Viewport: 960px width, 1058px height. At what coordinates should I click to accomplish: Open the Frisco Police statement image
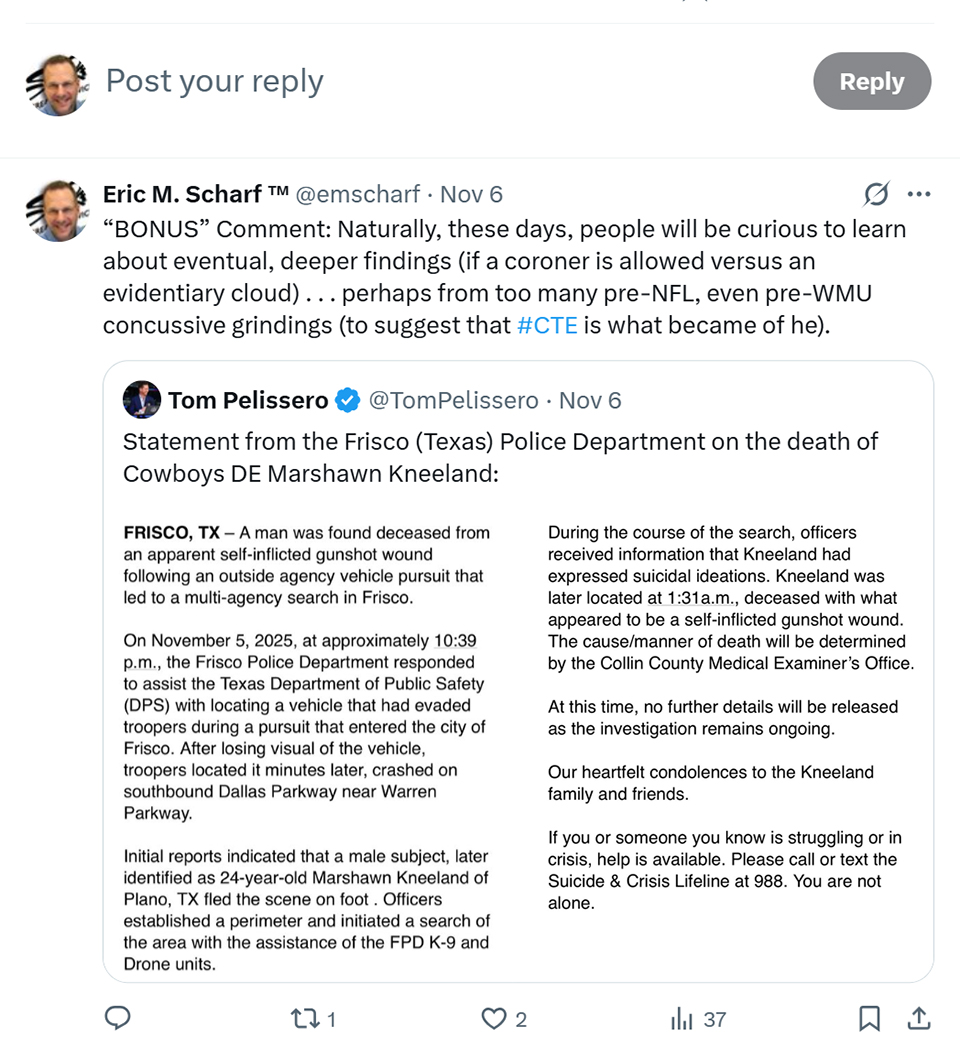point(518,745)
